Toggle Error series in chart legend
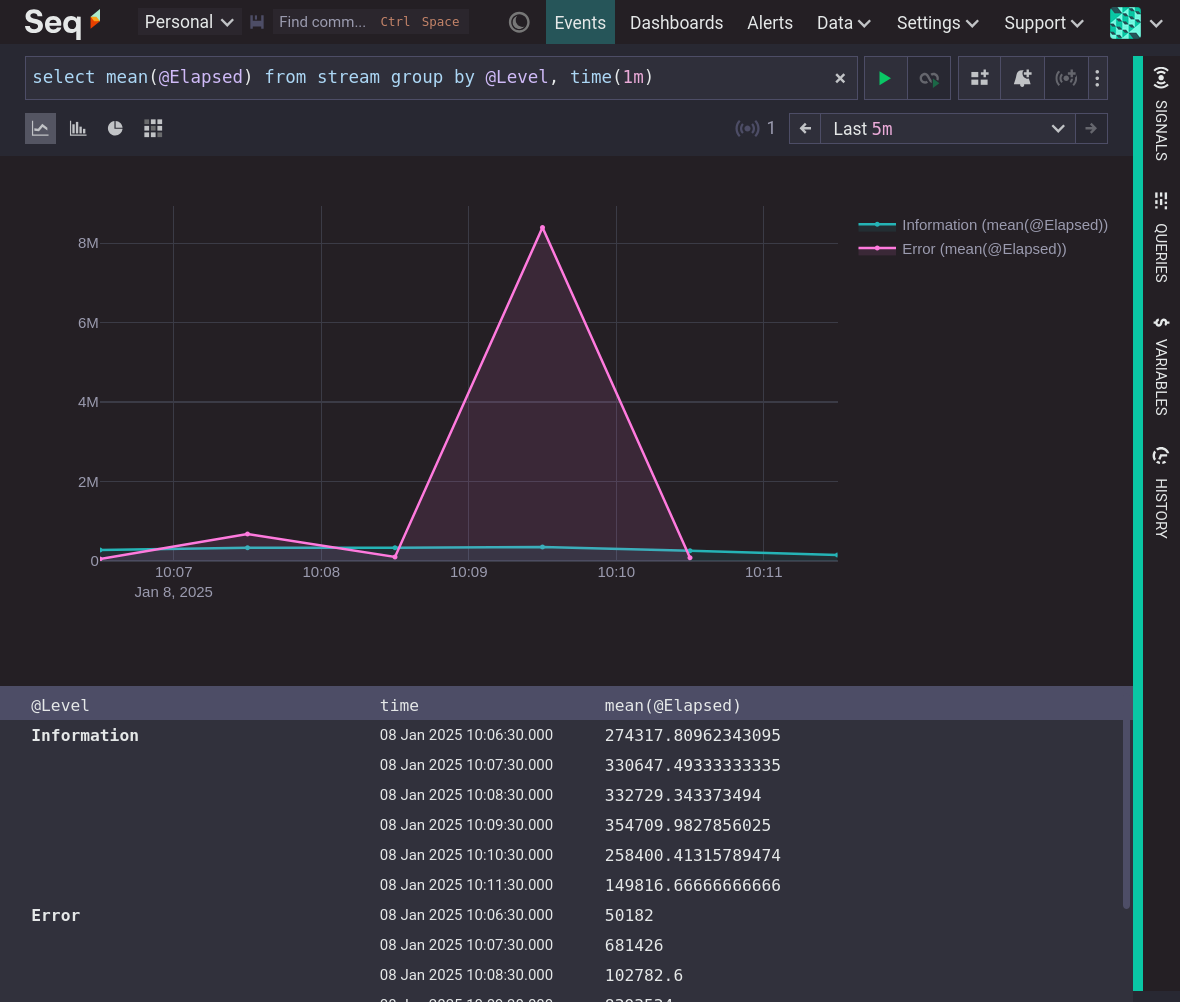Image resolution: width=1180 pixels, height=1002 pixels. click(x=984, y=249)
